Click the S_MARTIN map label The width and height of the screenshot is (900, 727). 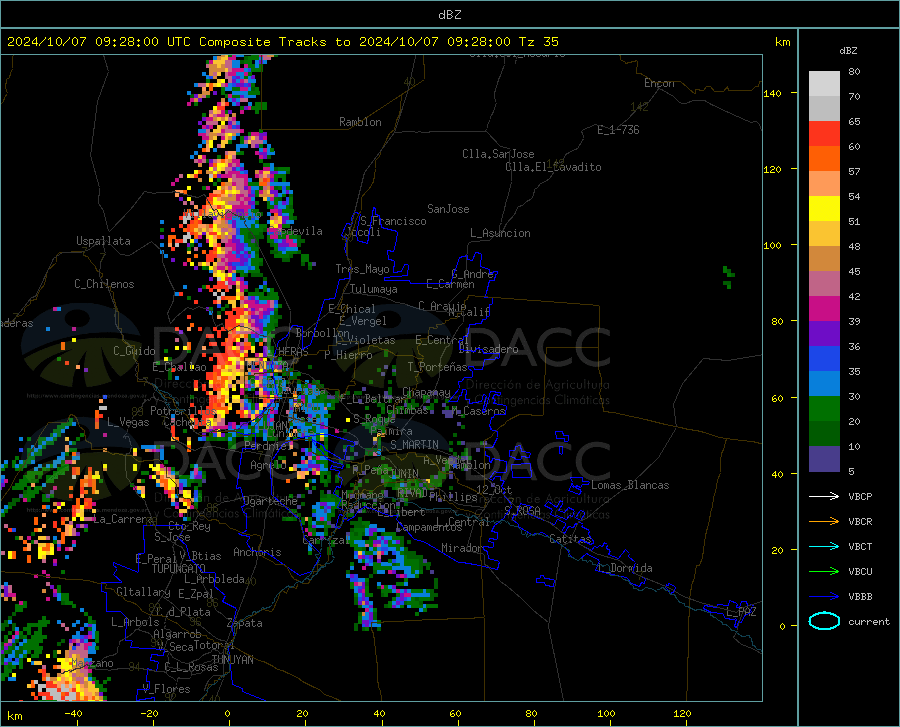click(414, 445)
